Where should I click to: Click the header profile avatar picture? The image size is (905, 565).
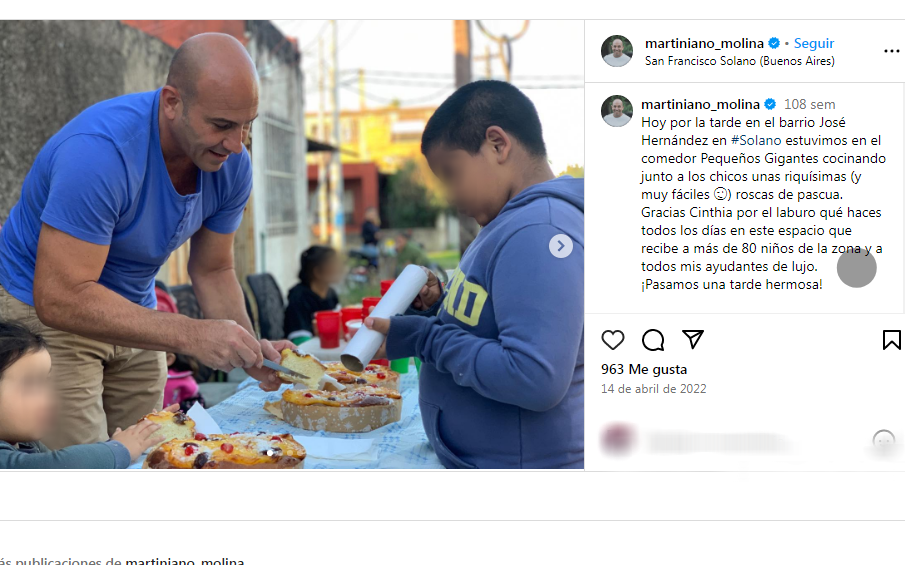point(617,51)
